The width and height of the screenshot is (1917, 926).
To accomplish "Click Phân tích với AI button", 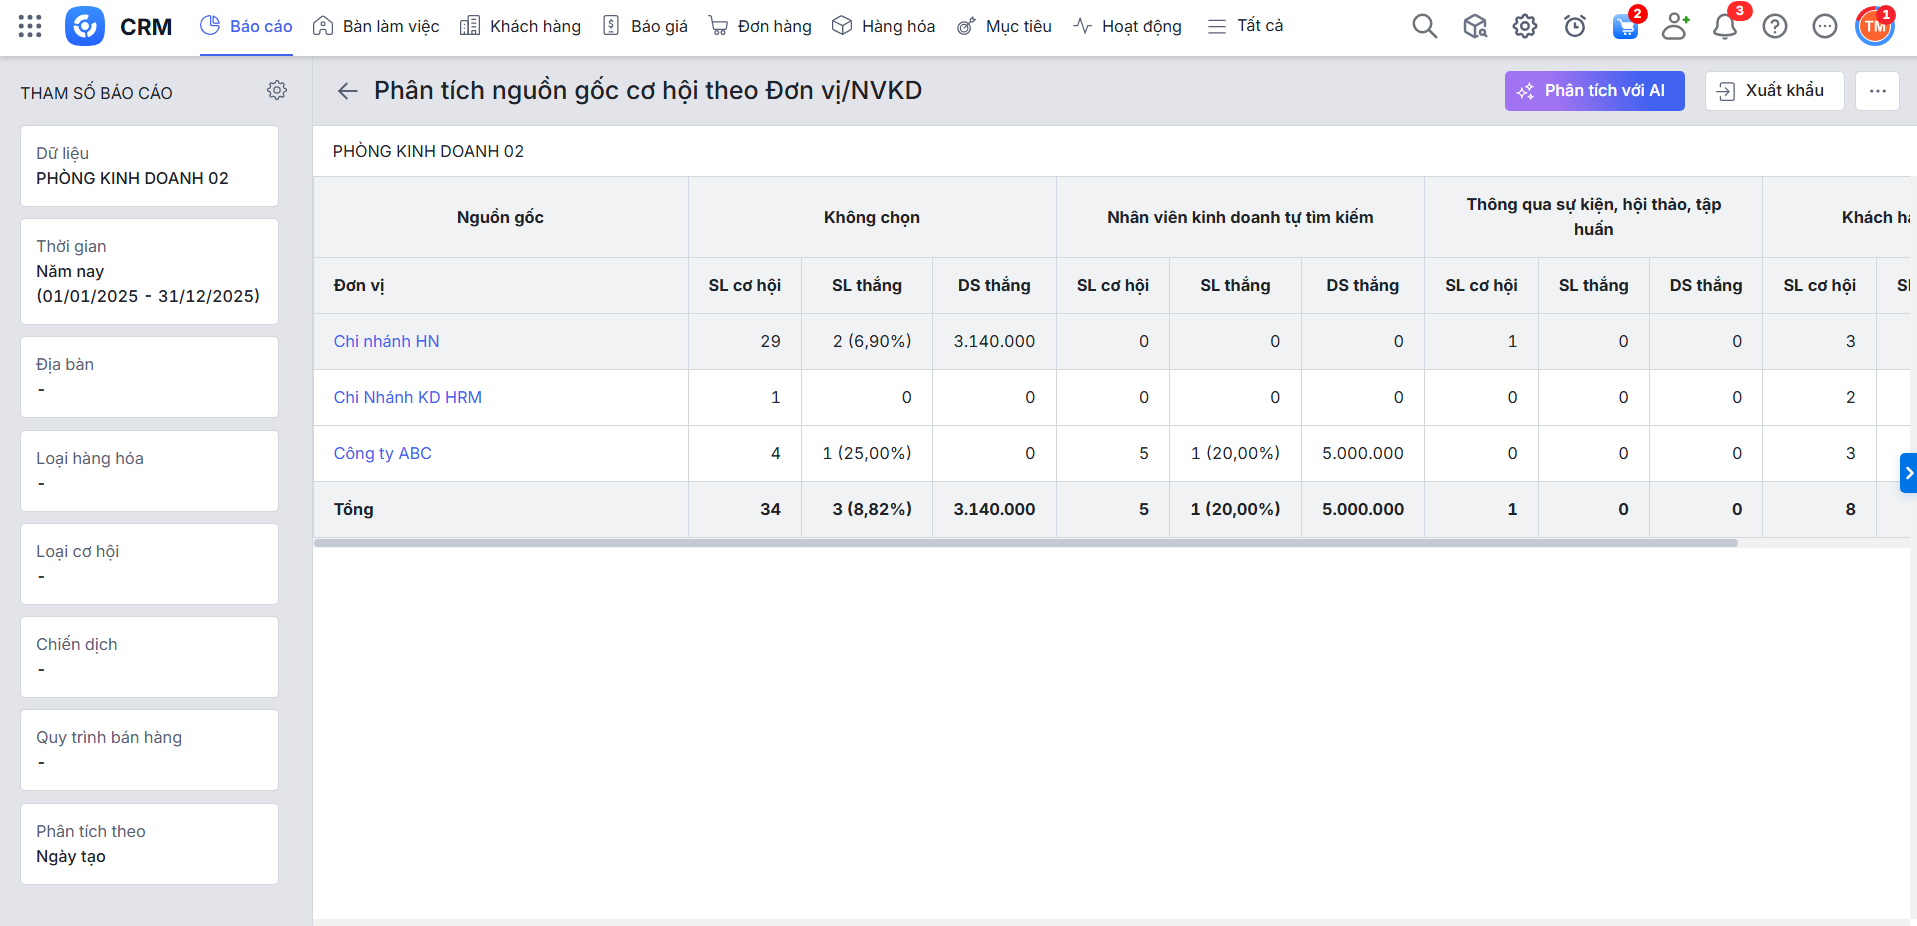I will pyautogui.click(x=1594, y=91).
